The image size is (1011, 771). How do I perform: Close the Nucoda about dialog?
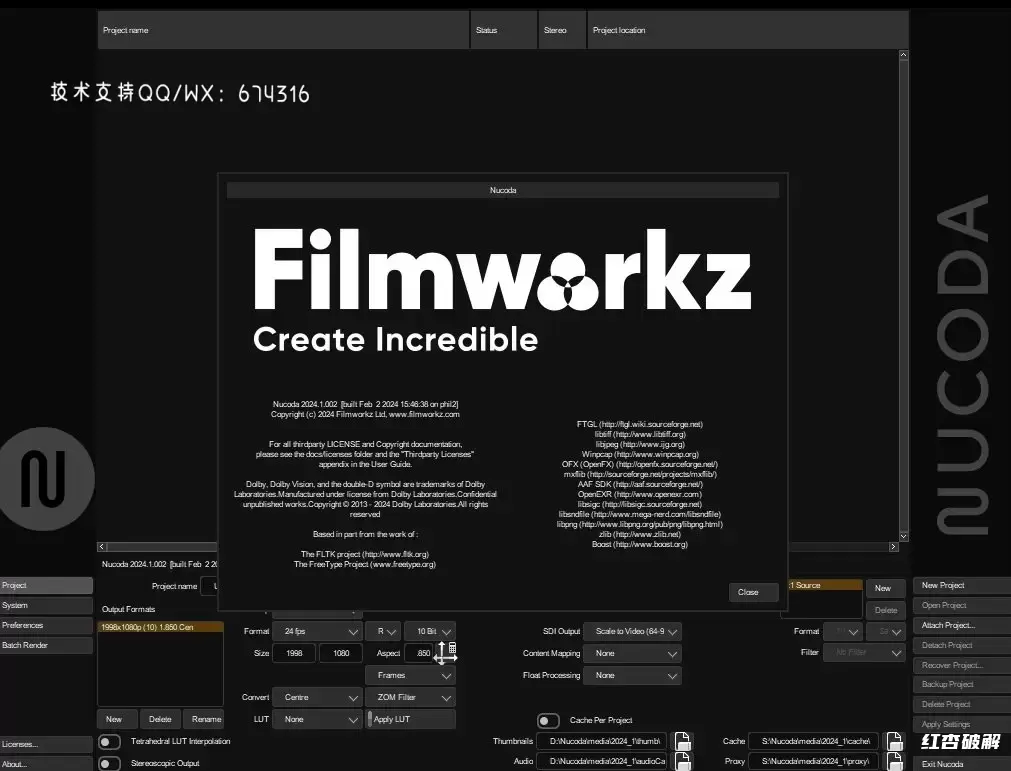[x=754, y=592]
